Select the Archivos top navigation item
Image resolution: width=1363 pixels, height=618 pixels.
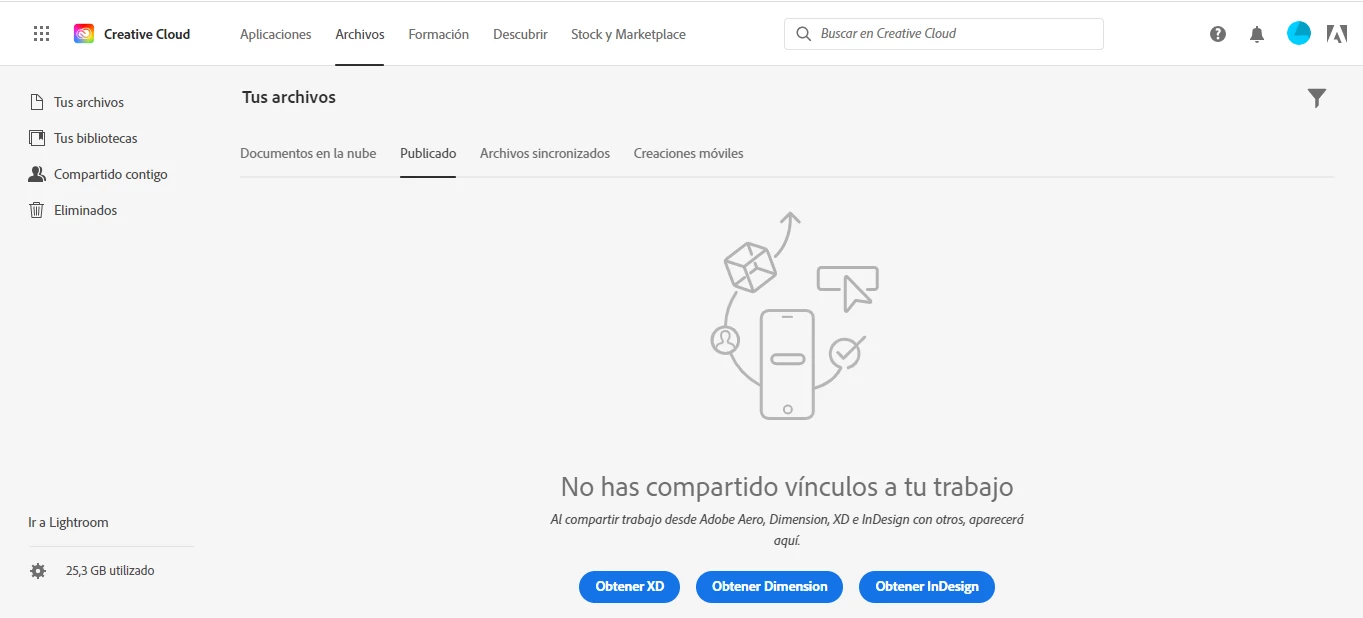point(360,34)
